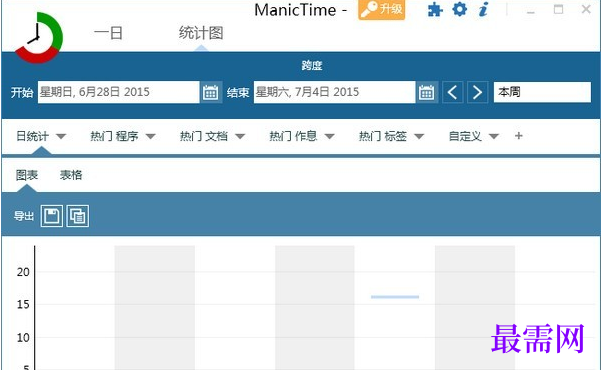Select the 热门 文档 tab
This screenshot has width=603, height=370.
click(x=204, y=136)
